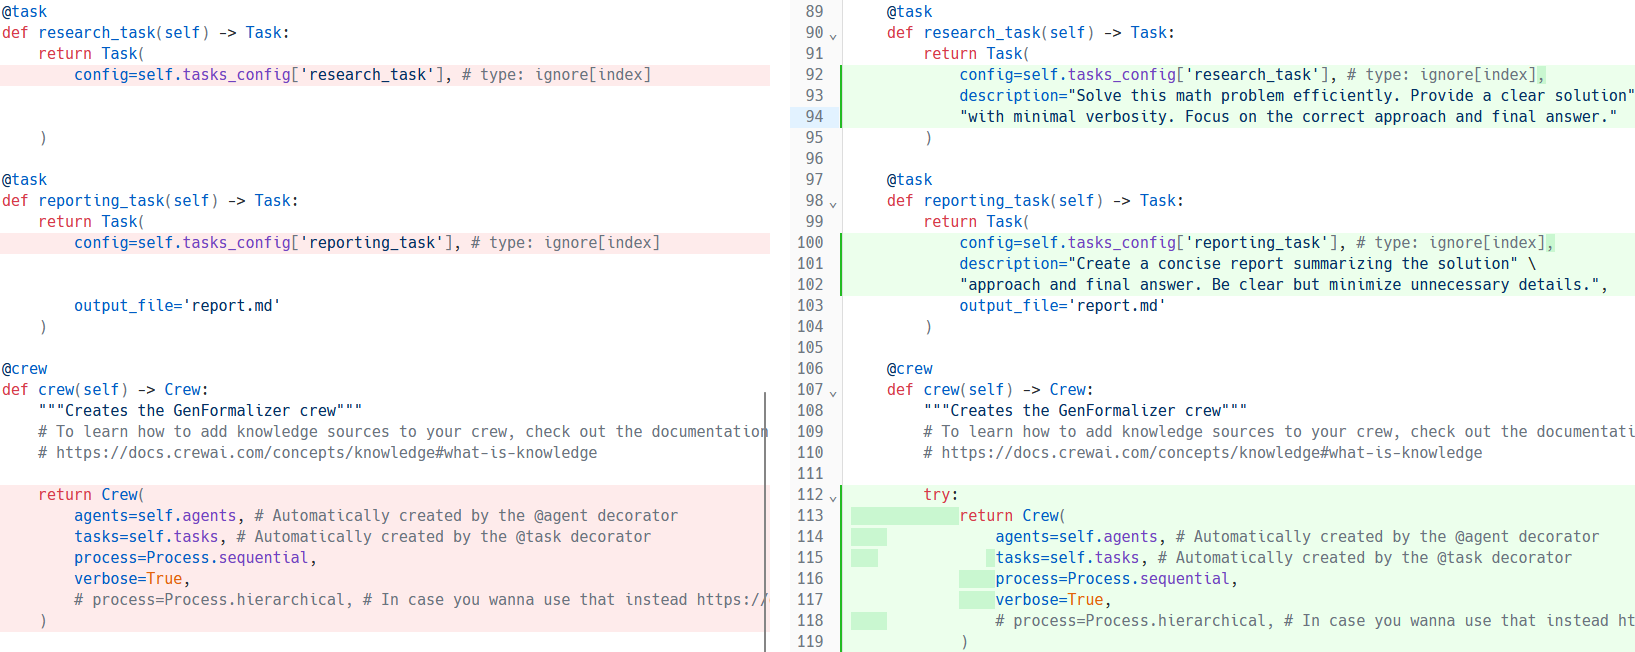1635x652 pixels.
Task: Click removed 'return Crew(' line in left pane
Action: point(91,495)
